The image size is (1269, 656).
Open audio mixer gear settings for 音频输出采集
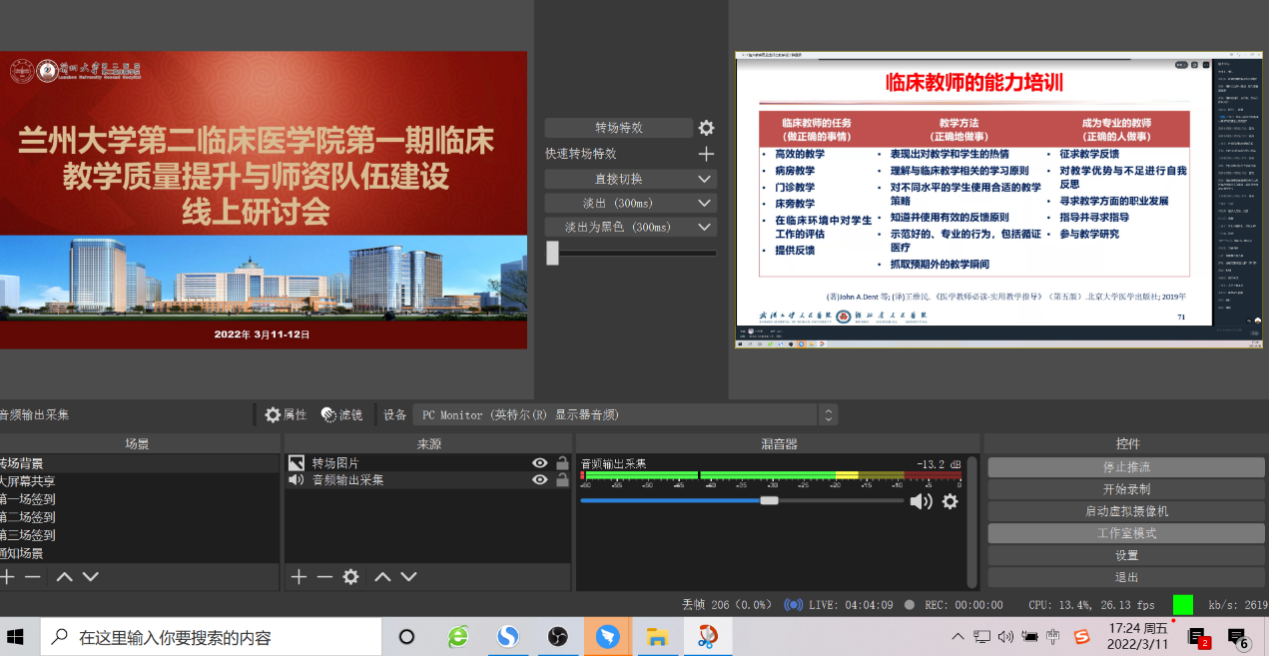[x=950, y=501]
